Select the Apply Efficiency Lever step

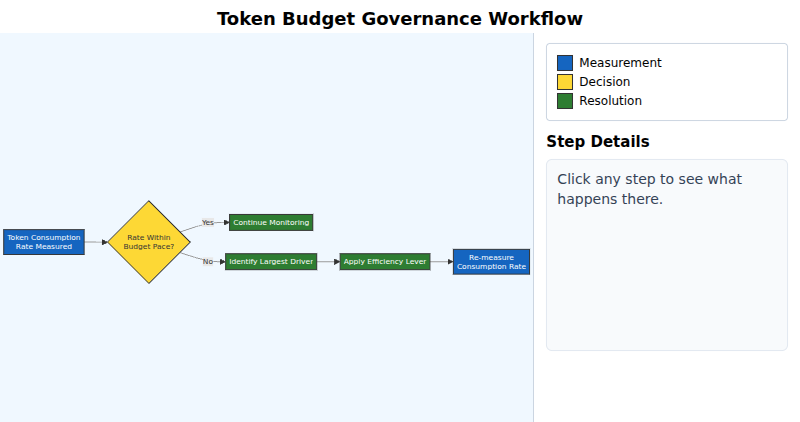(x=385, y=262)
